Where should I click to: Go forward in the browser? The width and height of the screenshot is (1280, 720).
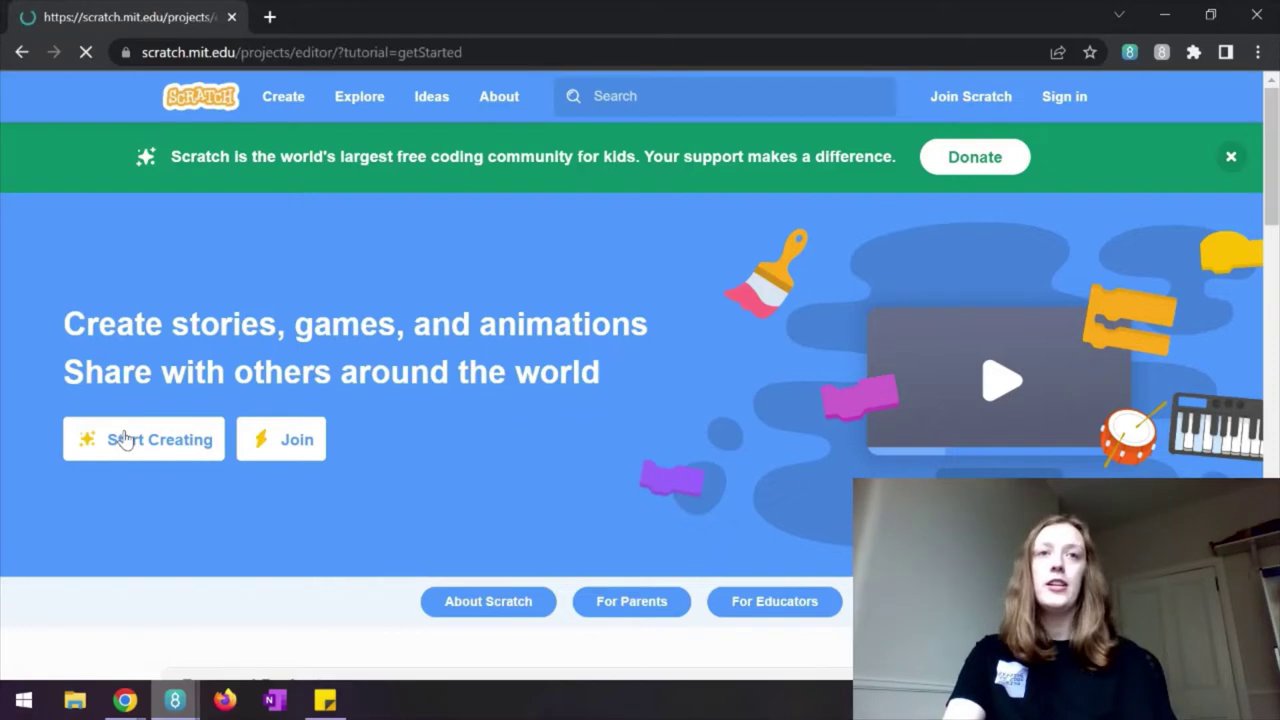pos(54,52)
